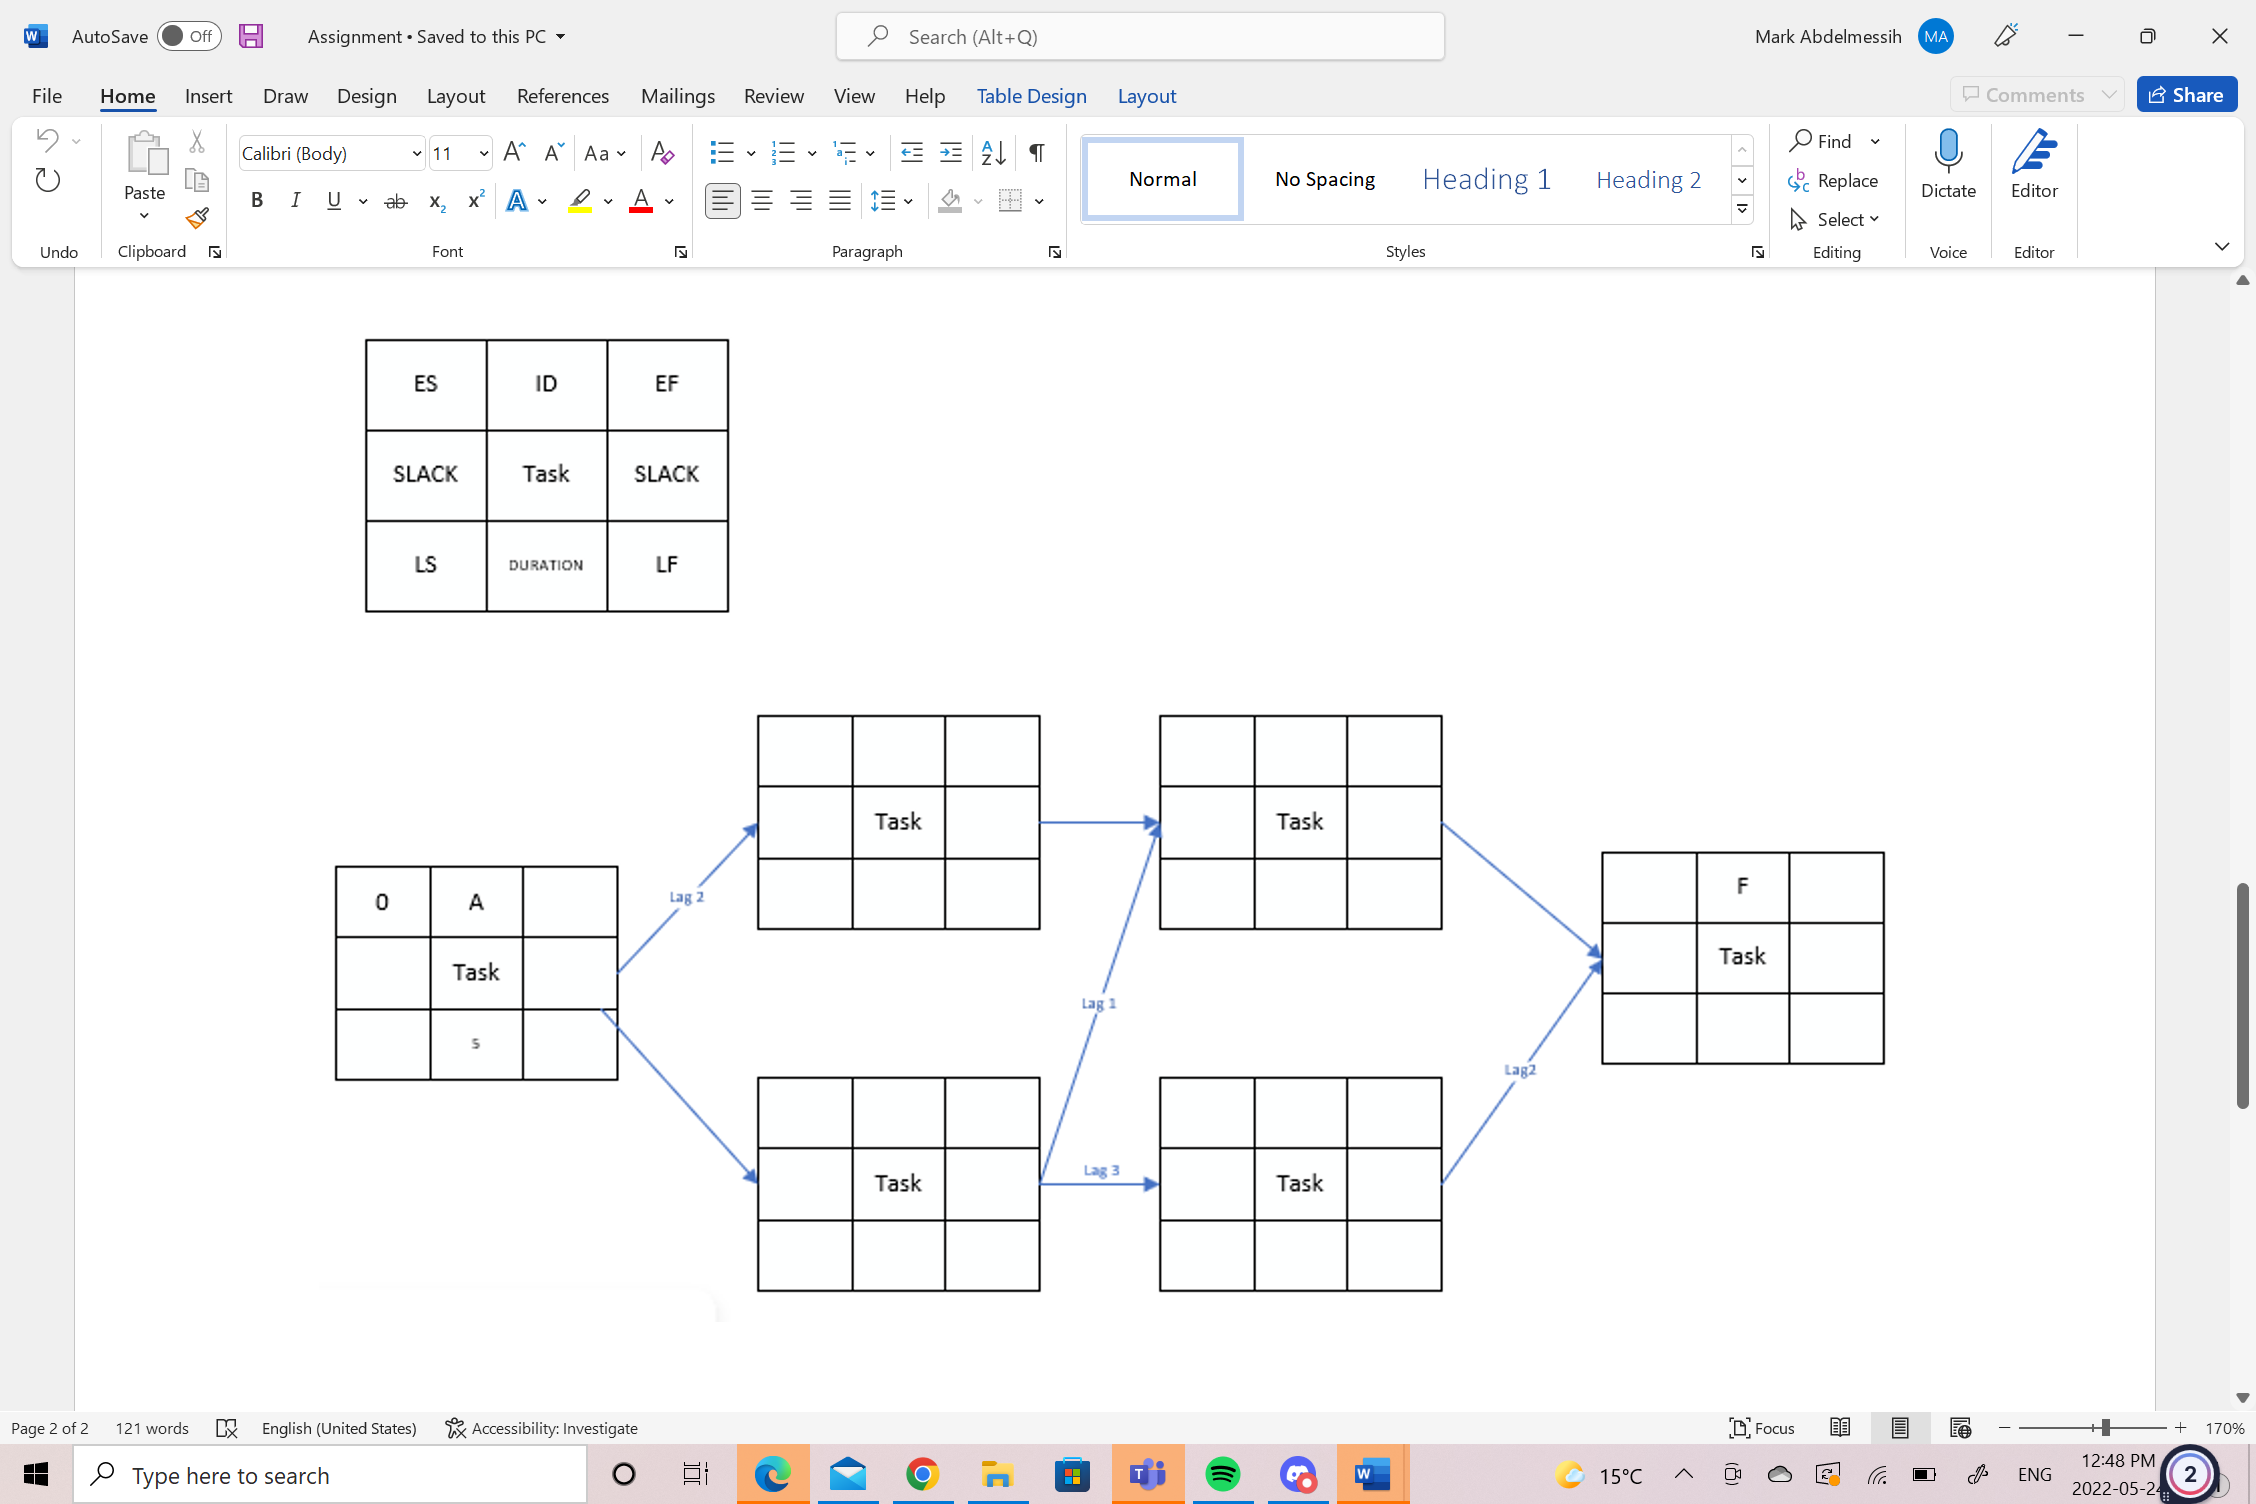Toggle show paragraph marks

click(1037, 153)
